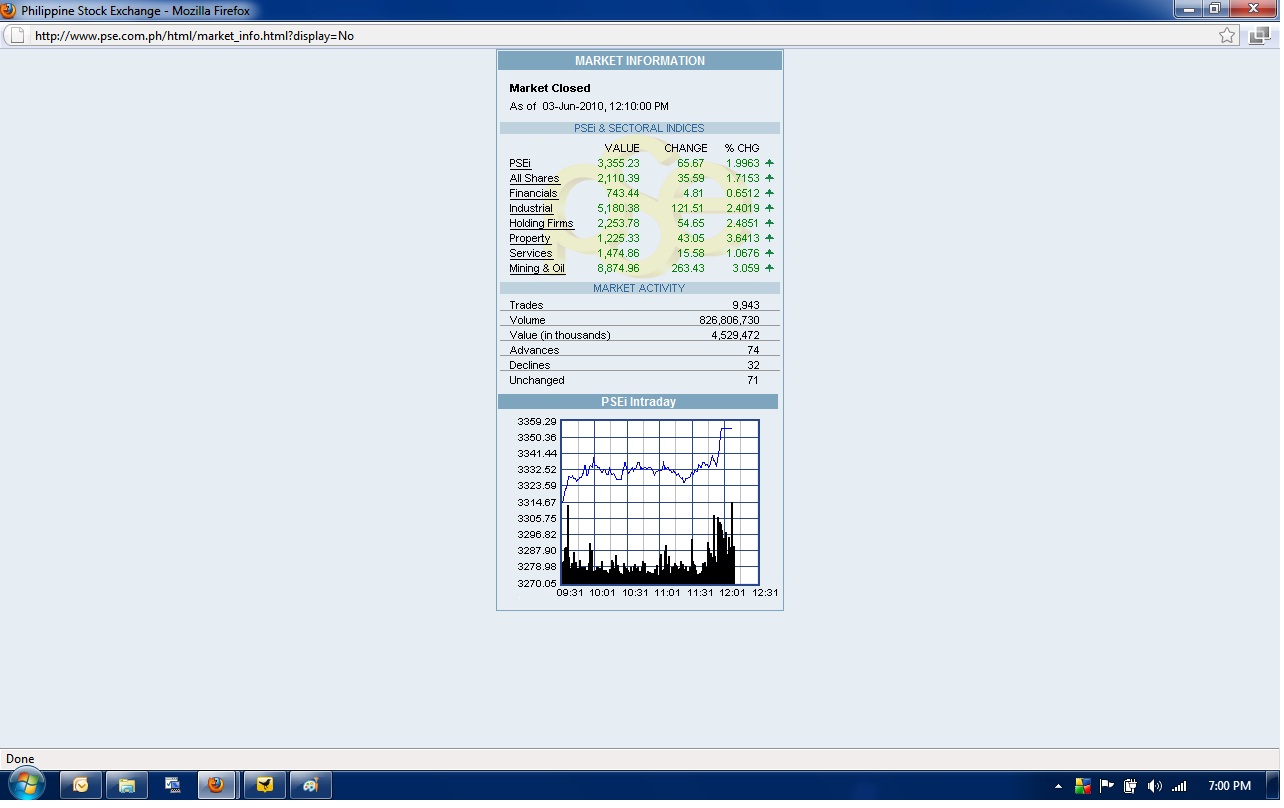Click the MARKET ACTIVITY heading

(x=639, y=288)
